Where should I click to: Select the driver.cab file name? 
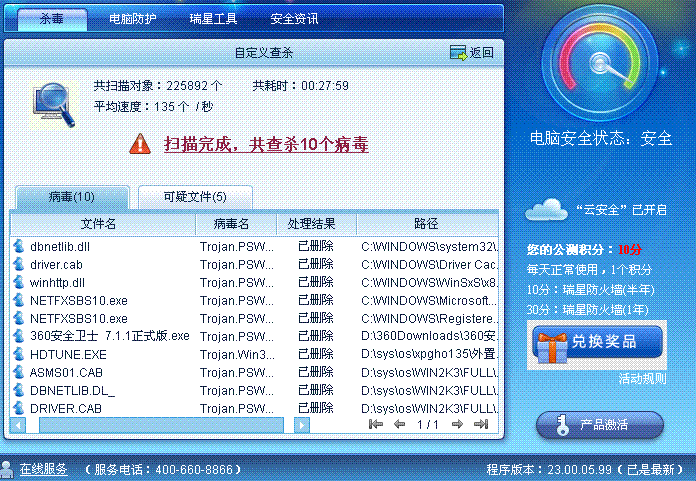click(56, 265)
